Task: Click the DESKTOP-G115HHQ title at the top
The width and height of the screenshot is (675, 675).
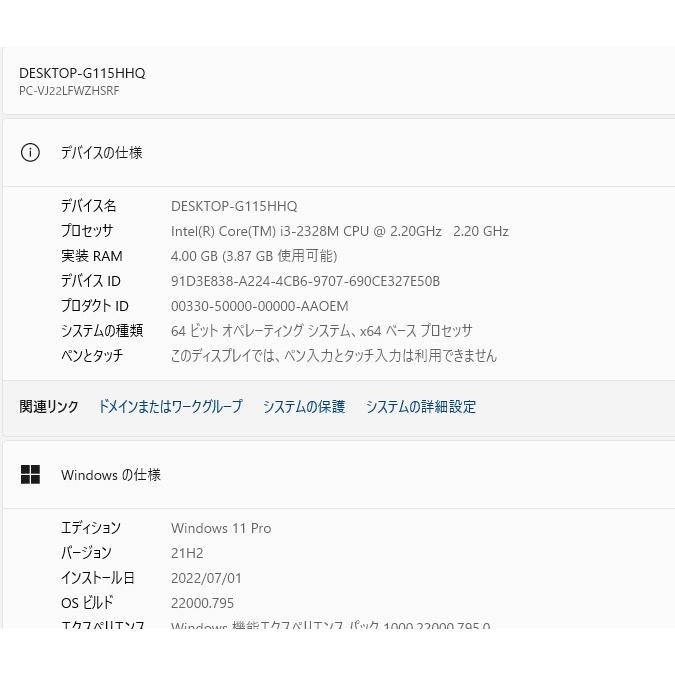Action: pos(82,73)
